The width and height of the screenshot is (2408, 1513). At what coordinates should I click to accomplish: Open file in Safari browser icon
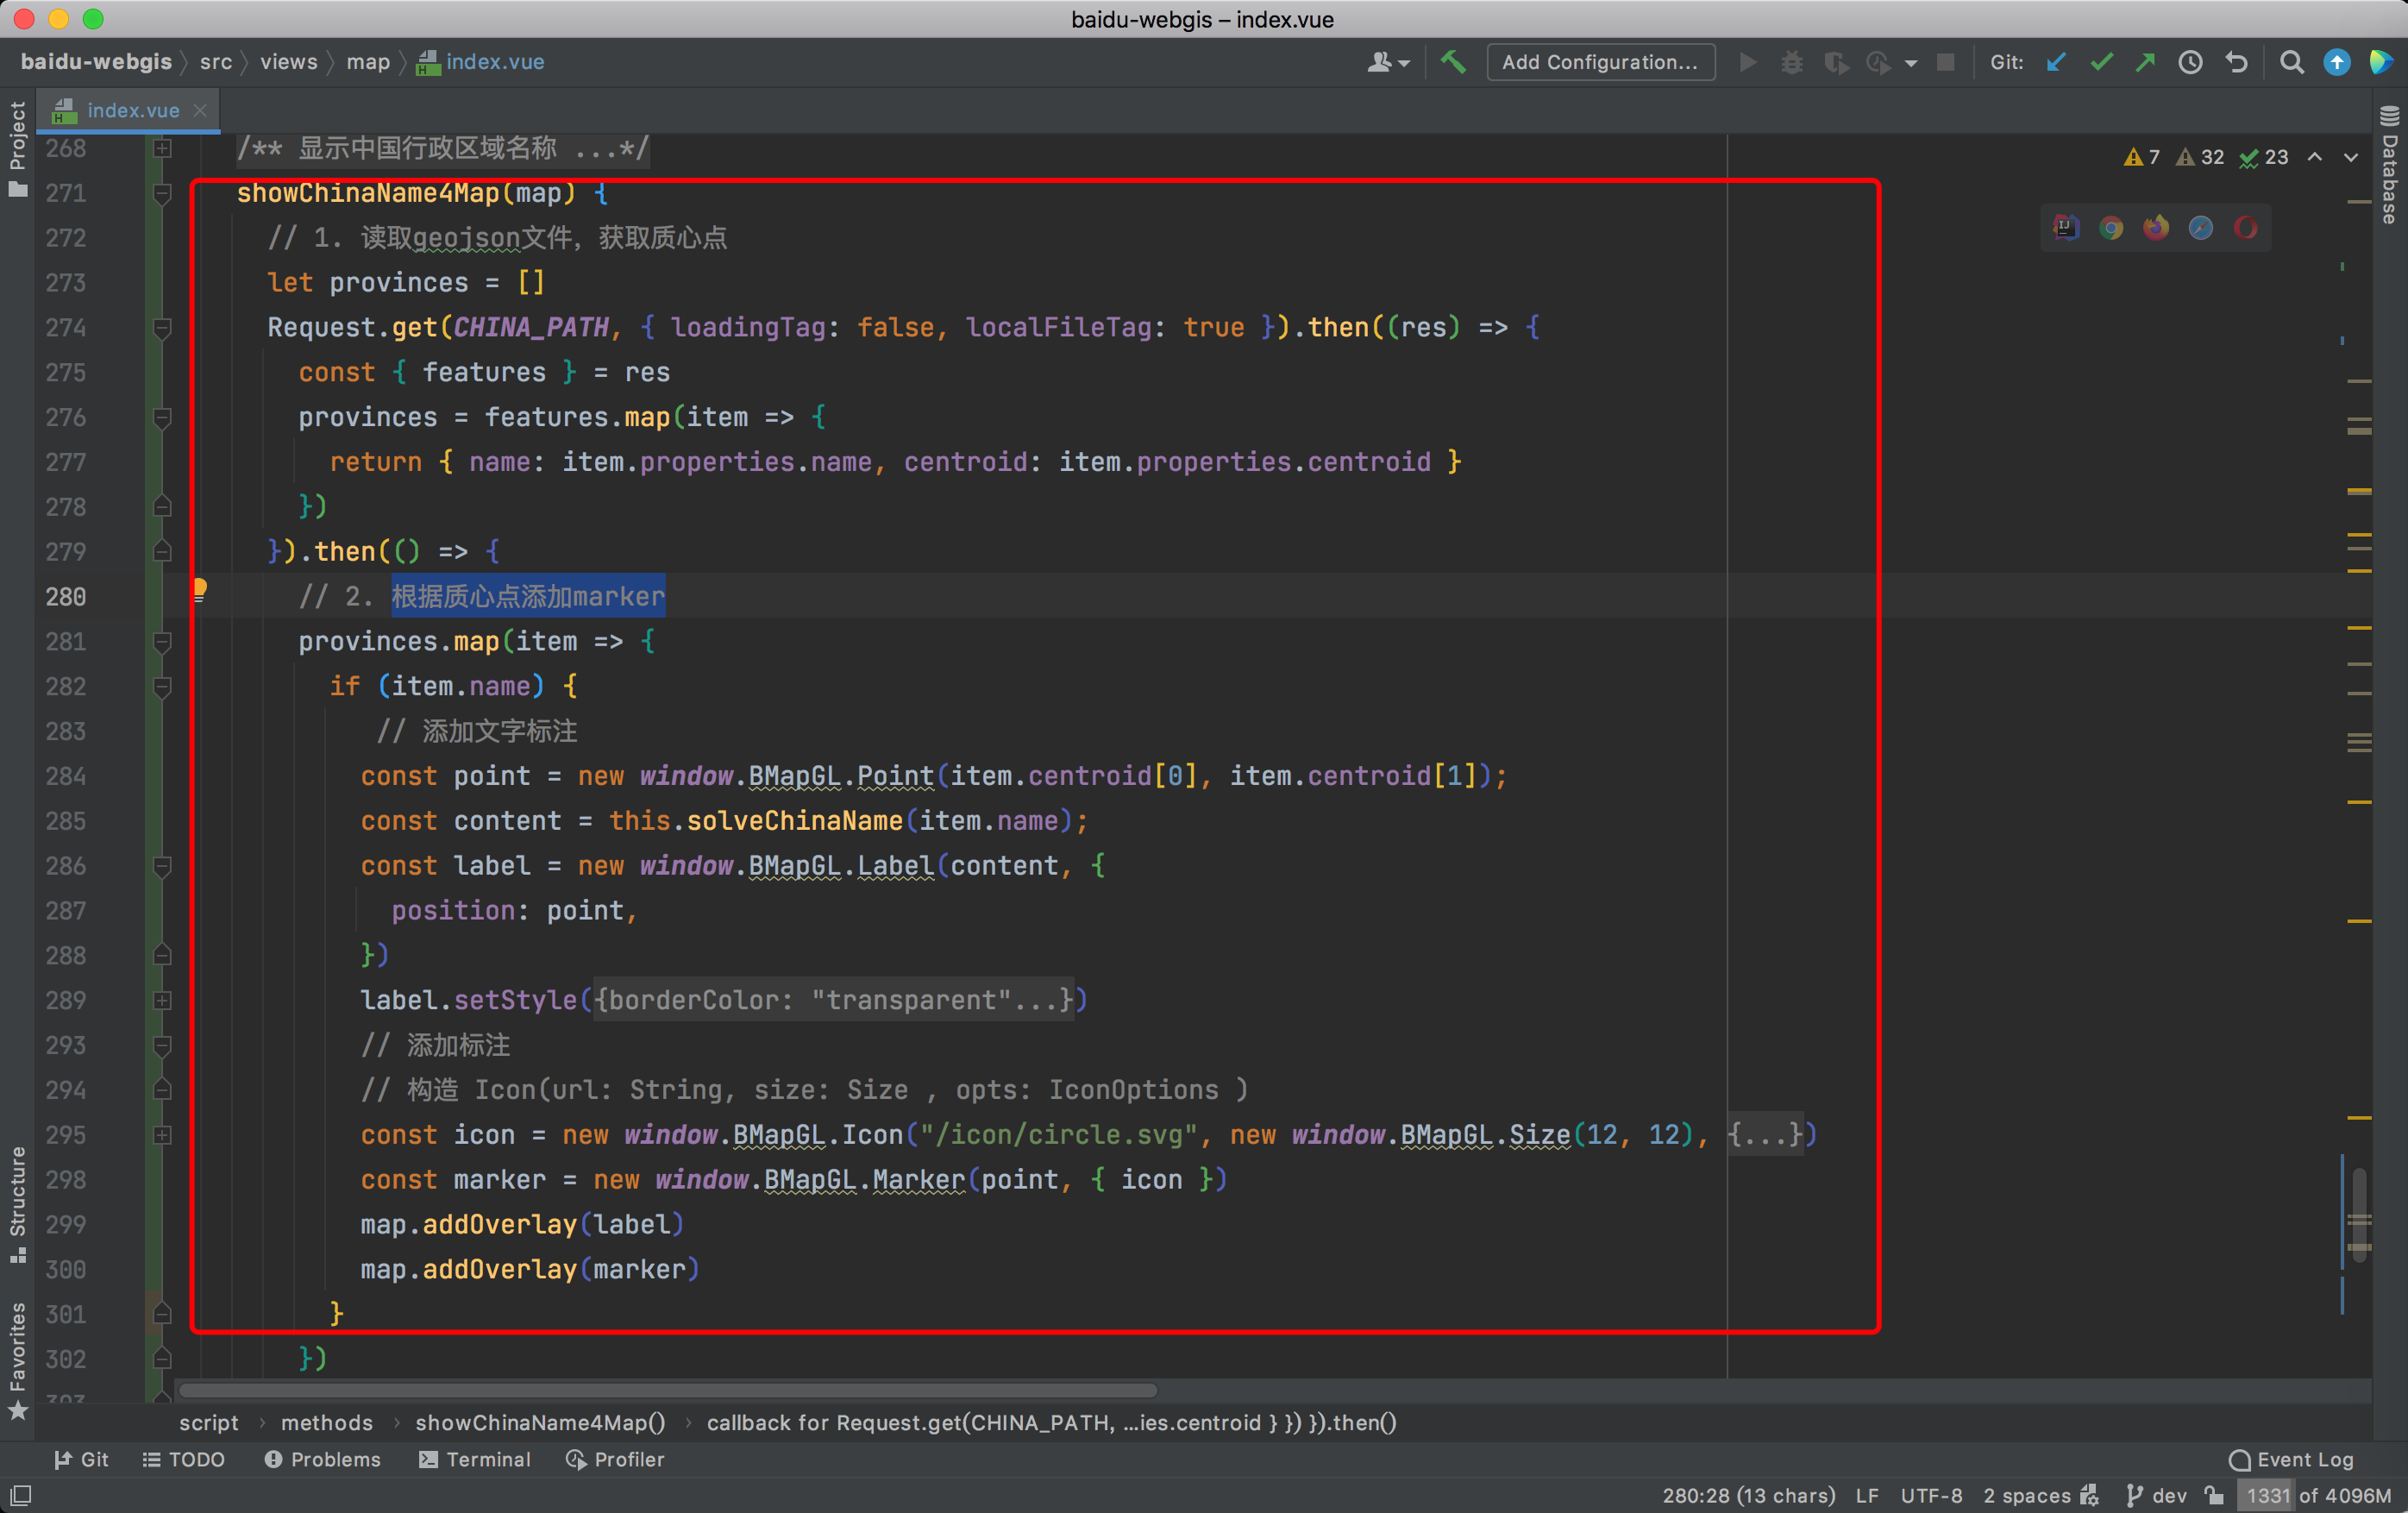coord(2200,228)
